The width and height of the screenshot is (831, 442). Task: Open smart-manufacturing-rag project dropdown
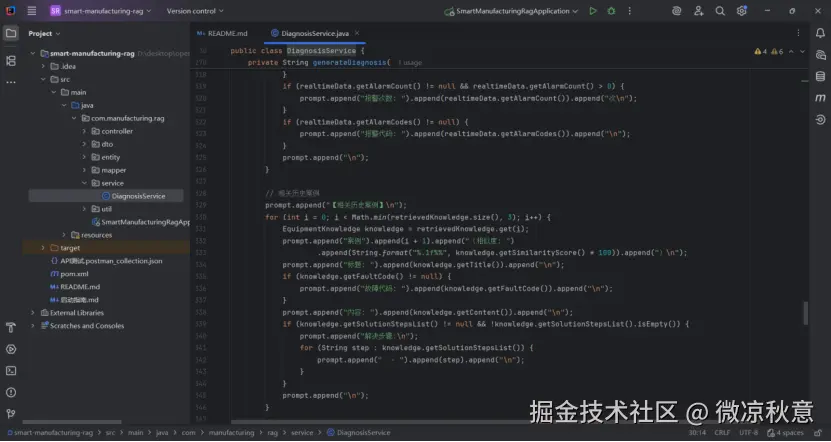[101, 11]
